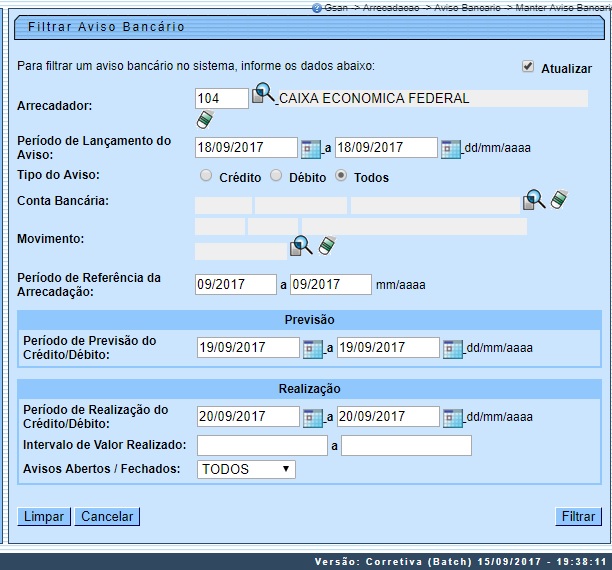612x570 pixels.
Task: Uncheck the Atualizar checkbox
Action: coord(527,67)
